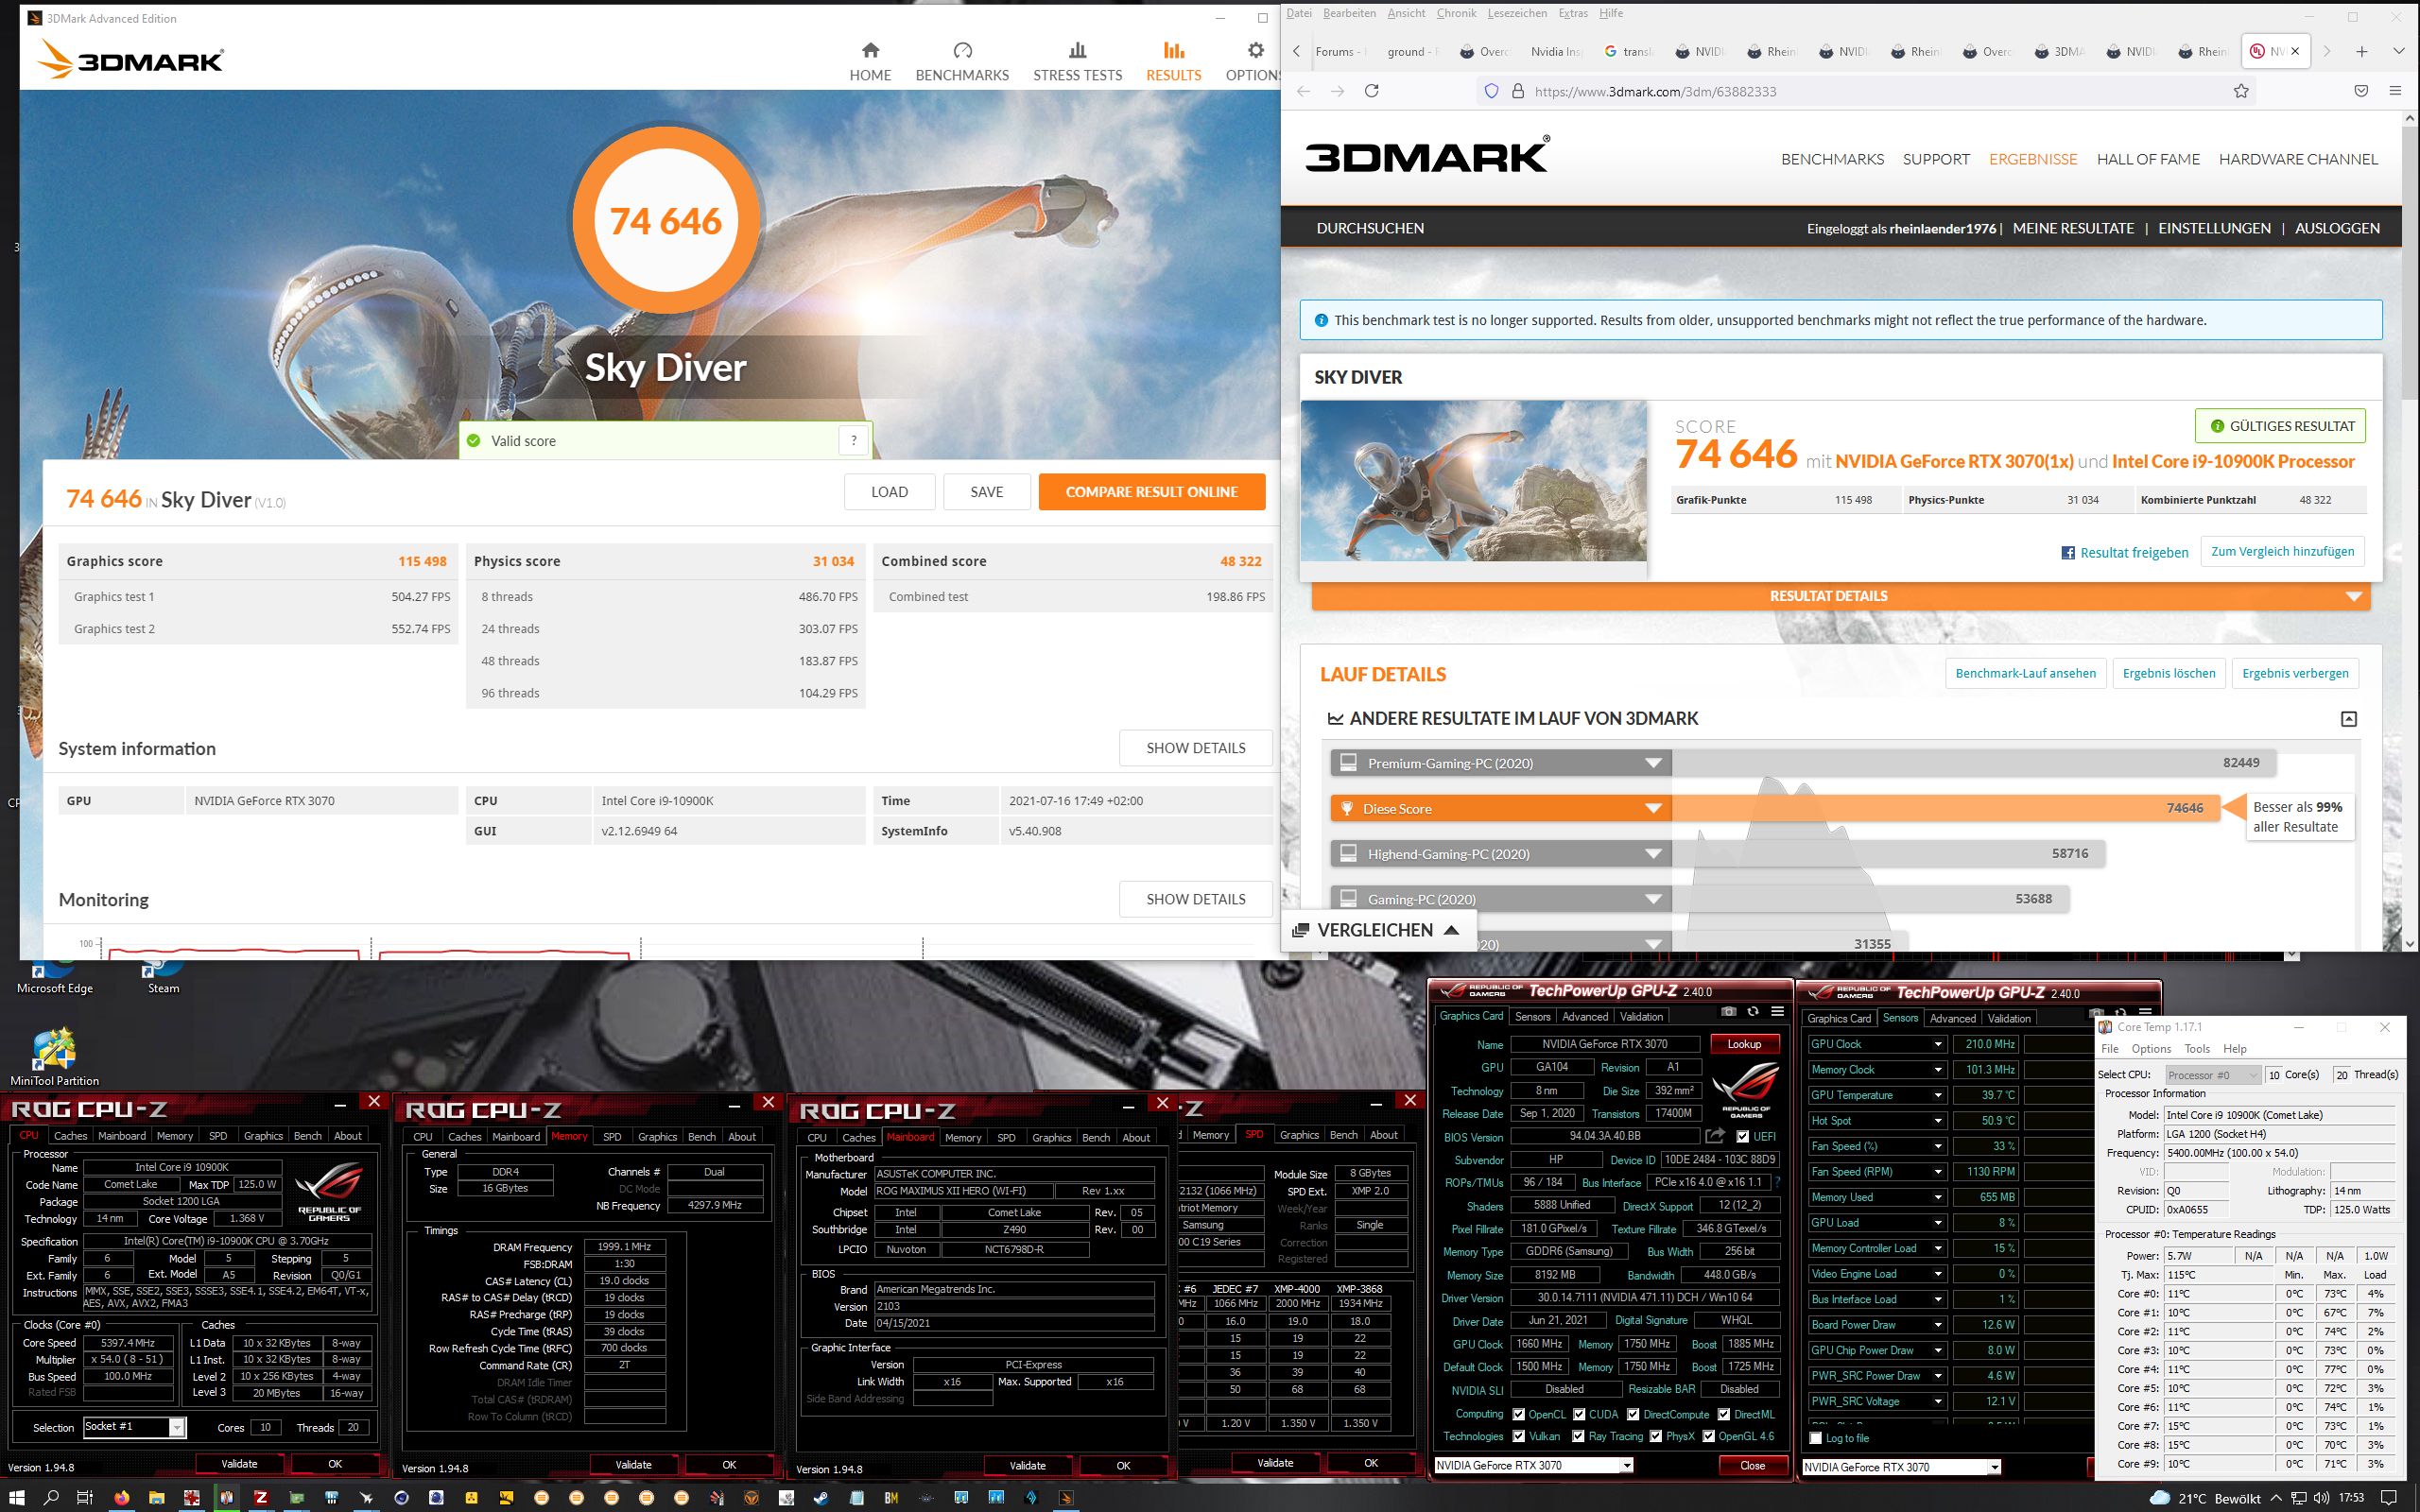
Task: Open HALL OF FAME on 3dmark.com
Action: click(x=2148, y=159)
